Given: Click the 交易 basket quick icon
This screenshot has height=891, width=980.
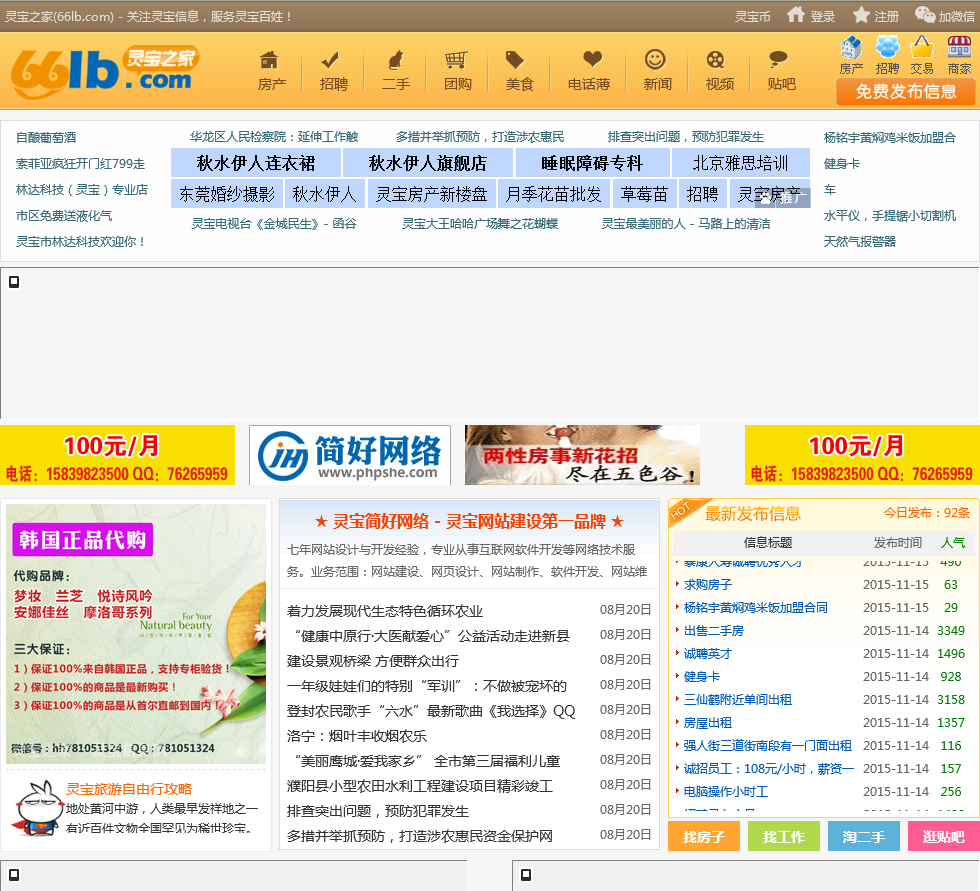Looking at the screenshot, I should [x=922, y=56].
